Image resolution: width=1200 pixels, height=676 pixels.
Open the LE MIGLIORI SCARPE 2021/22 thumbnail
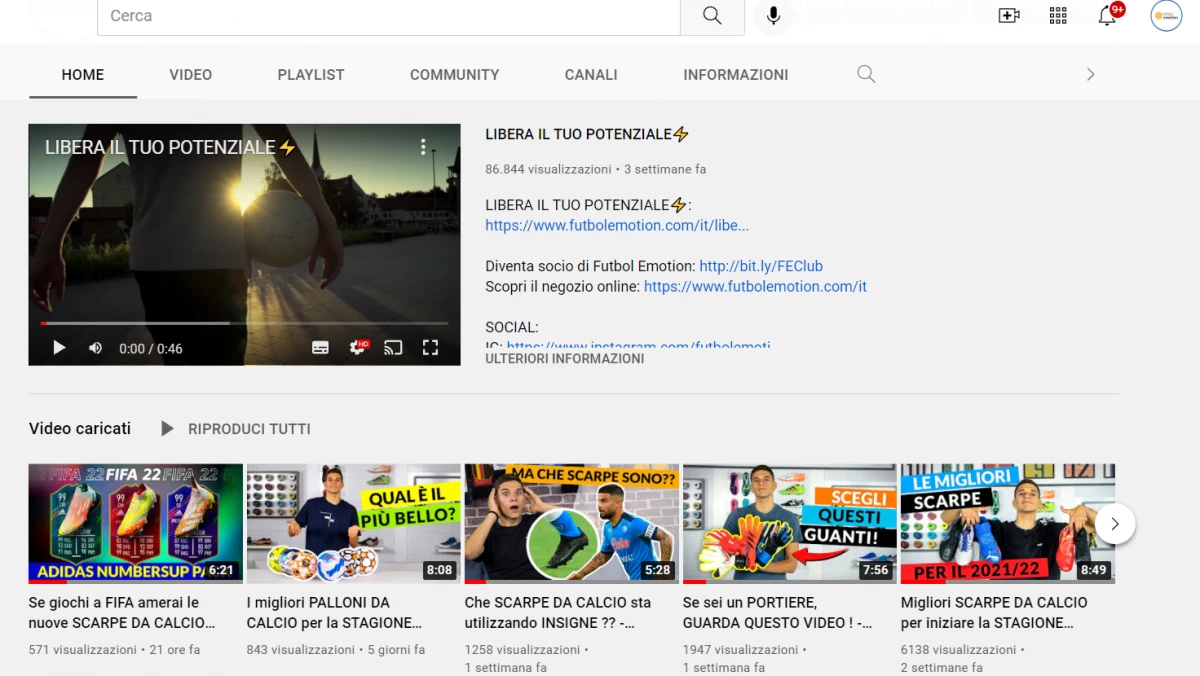click(1008, 523)
